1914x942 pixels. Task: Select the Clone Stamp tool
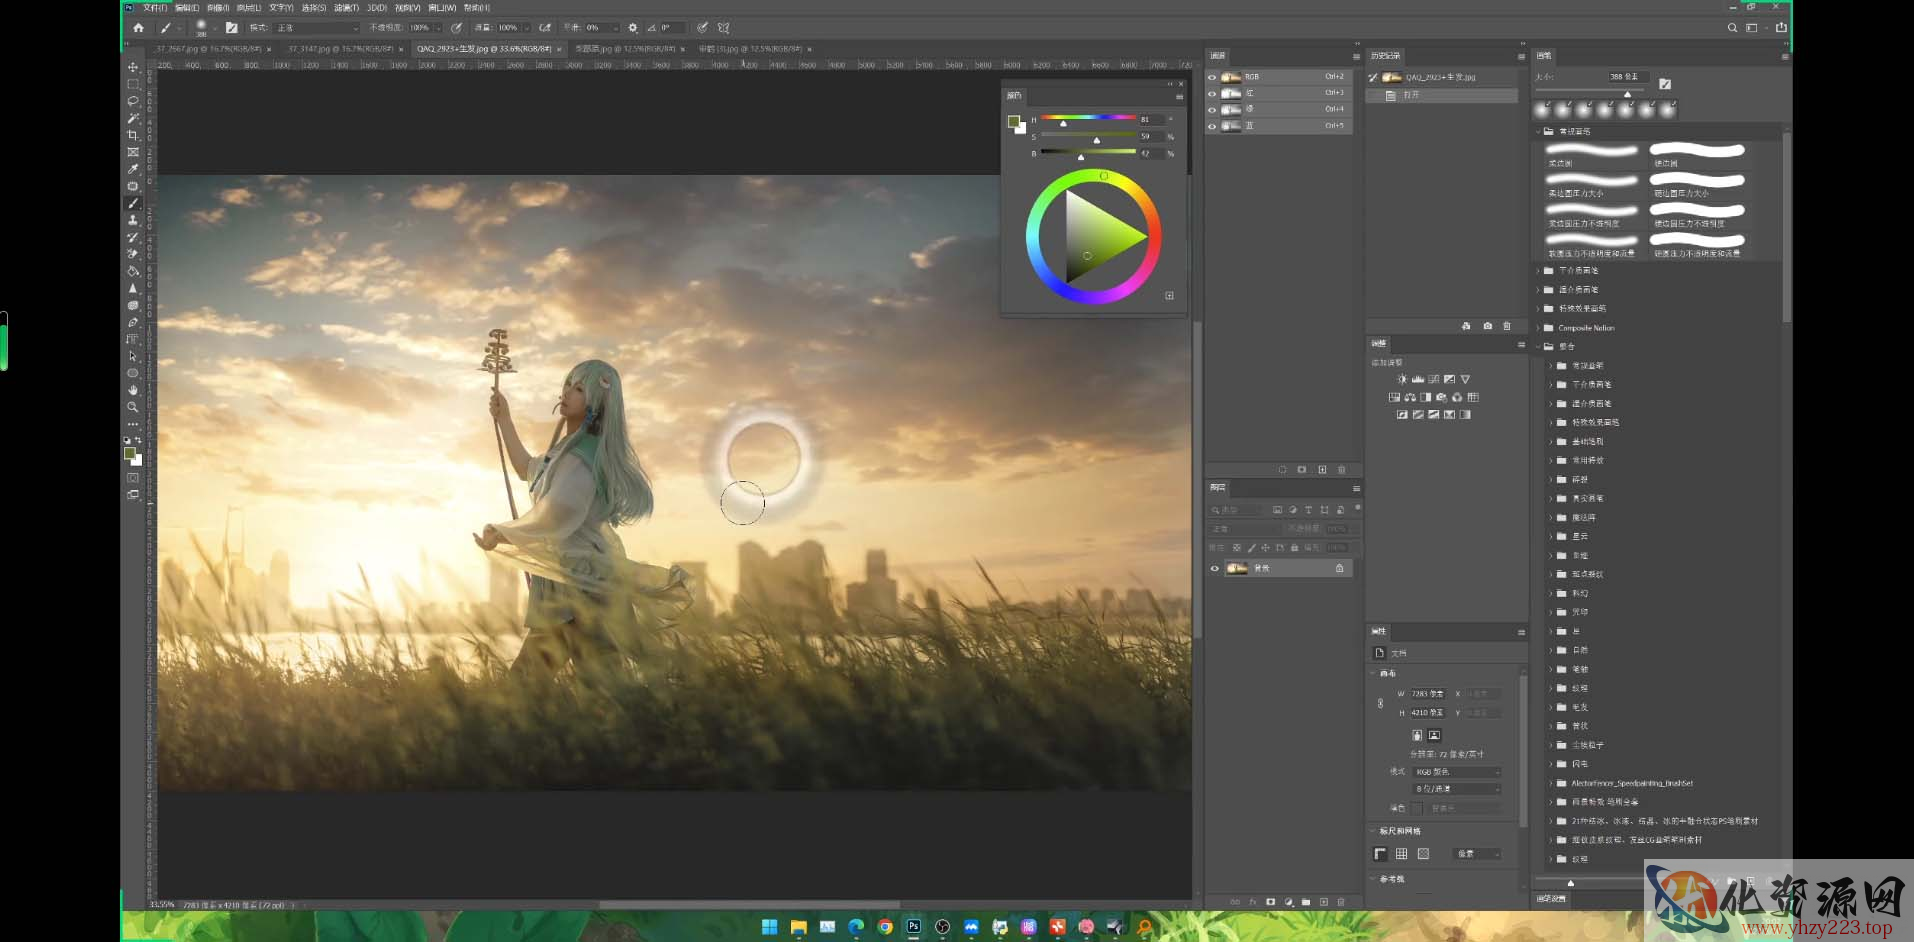[132, 220]
